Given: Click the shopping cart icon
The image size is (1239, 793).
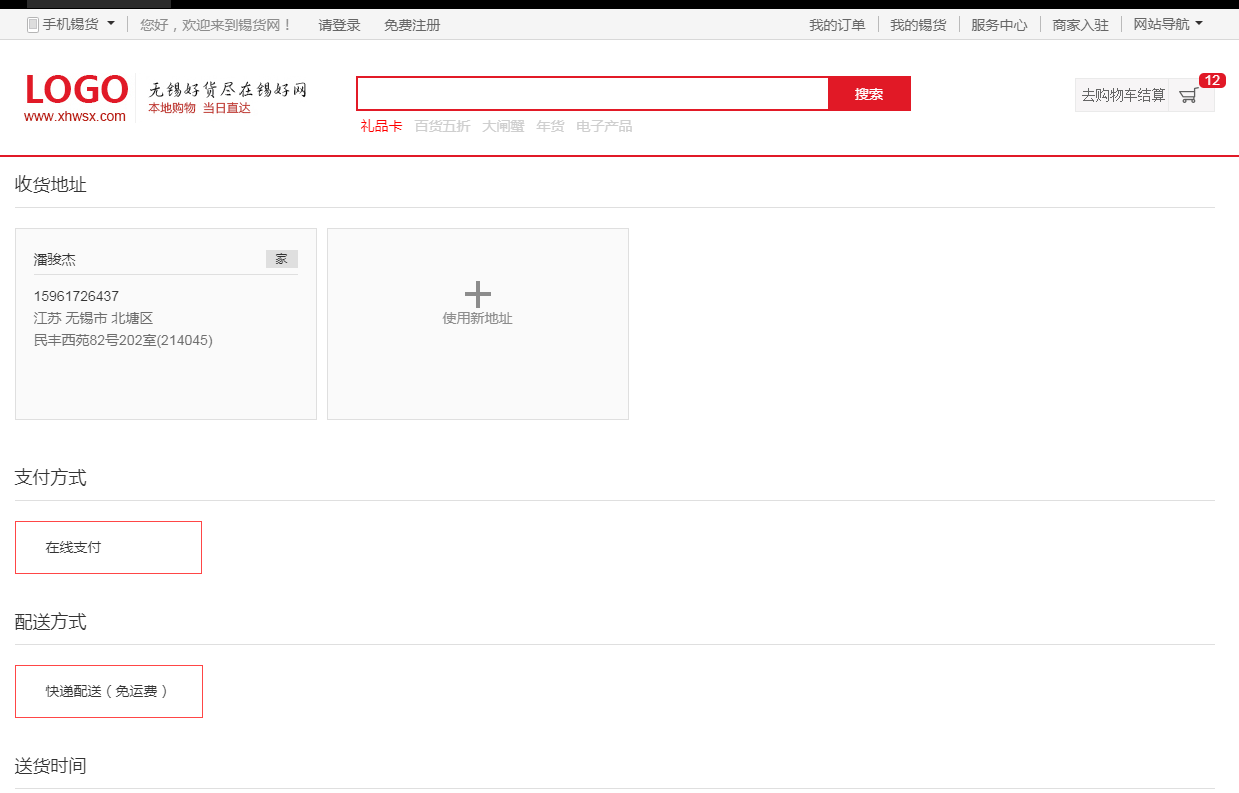Looking at the screenshot, I should tap(1188, 96).
